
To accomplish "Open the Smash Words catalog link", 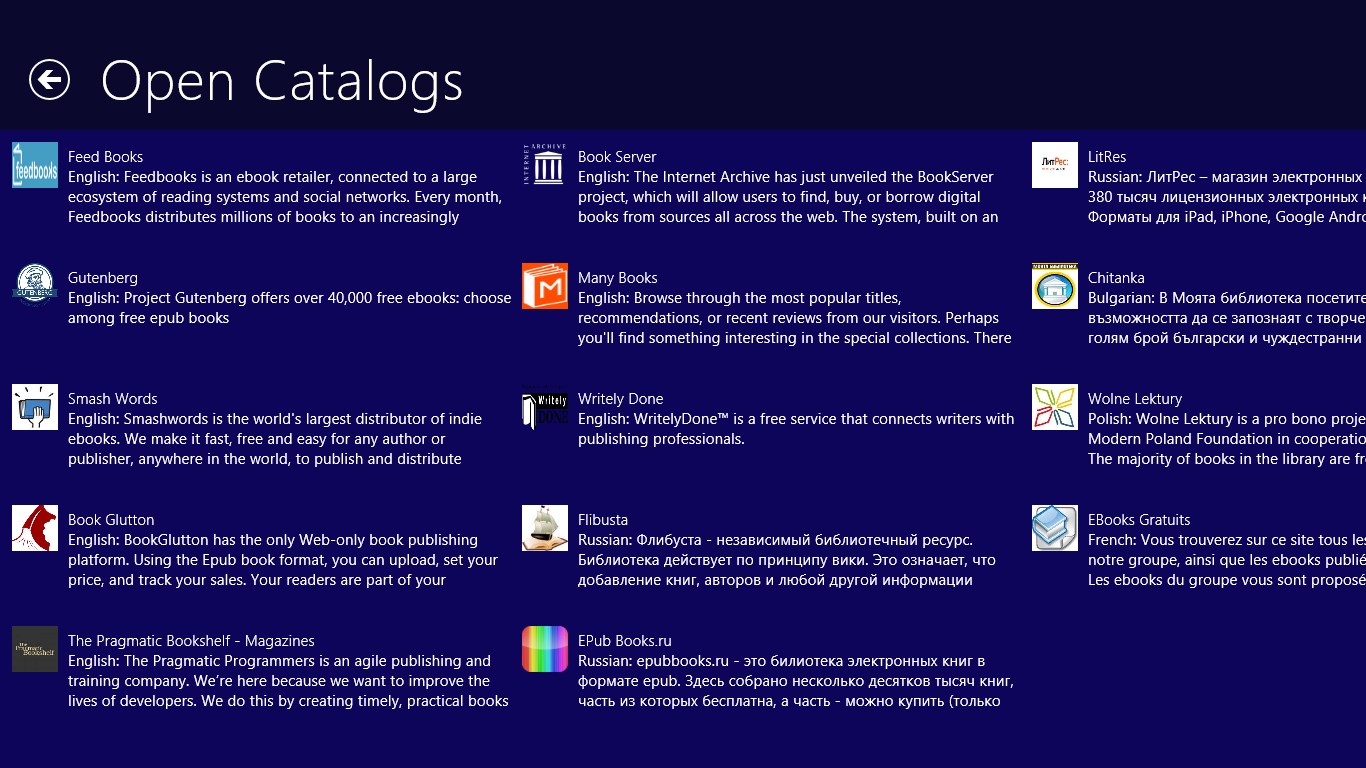I will click(x=112, y=398).
